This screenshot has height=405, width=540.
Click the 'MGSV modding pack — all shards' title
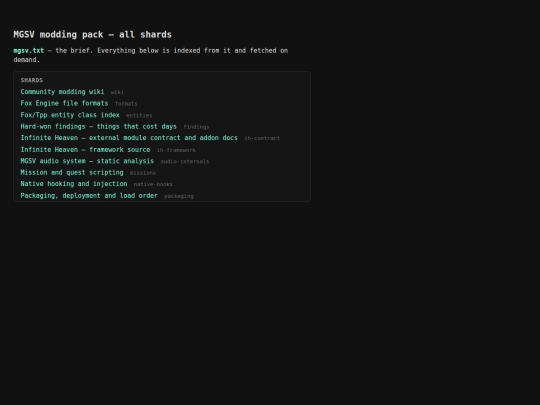[92, 34]
